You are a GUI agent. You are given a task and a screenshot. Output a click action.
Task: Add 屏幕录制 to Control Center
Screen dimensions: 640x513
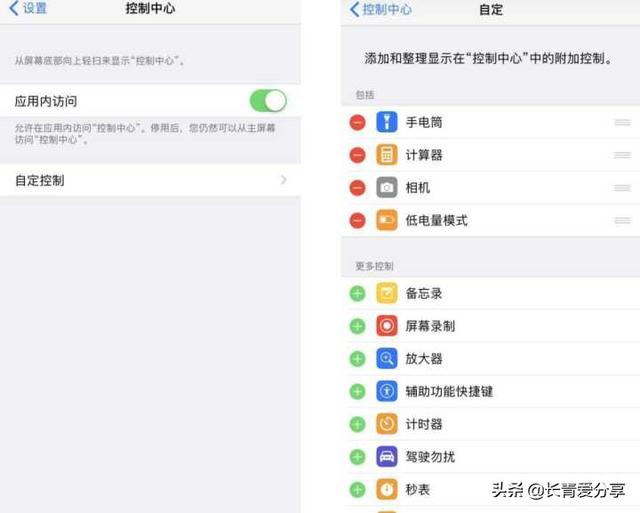click(358, 326)
